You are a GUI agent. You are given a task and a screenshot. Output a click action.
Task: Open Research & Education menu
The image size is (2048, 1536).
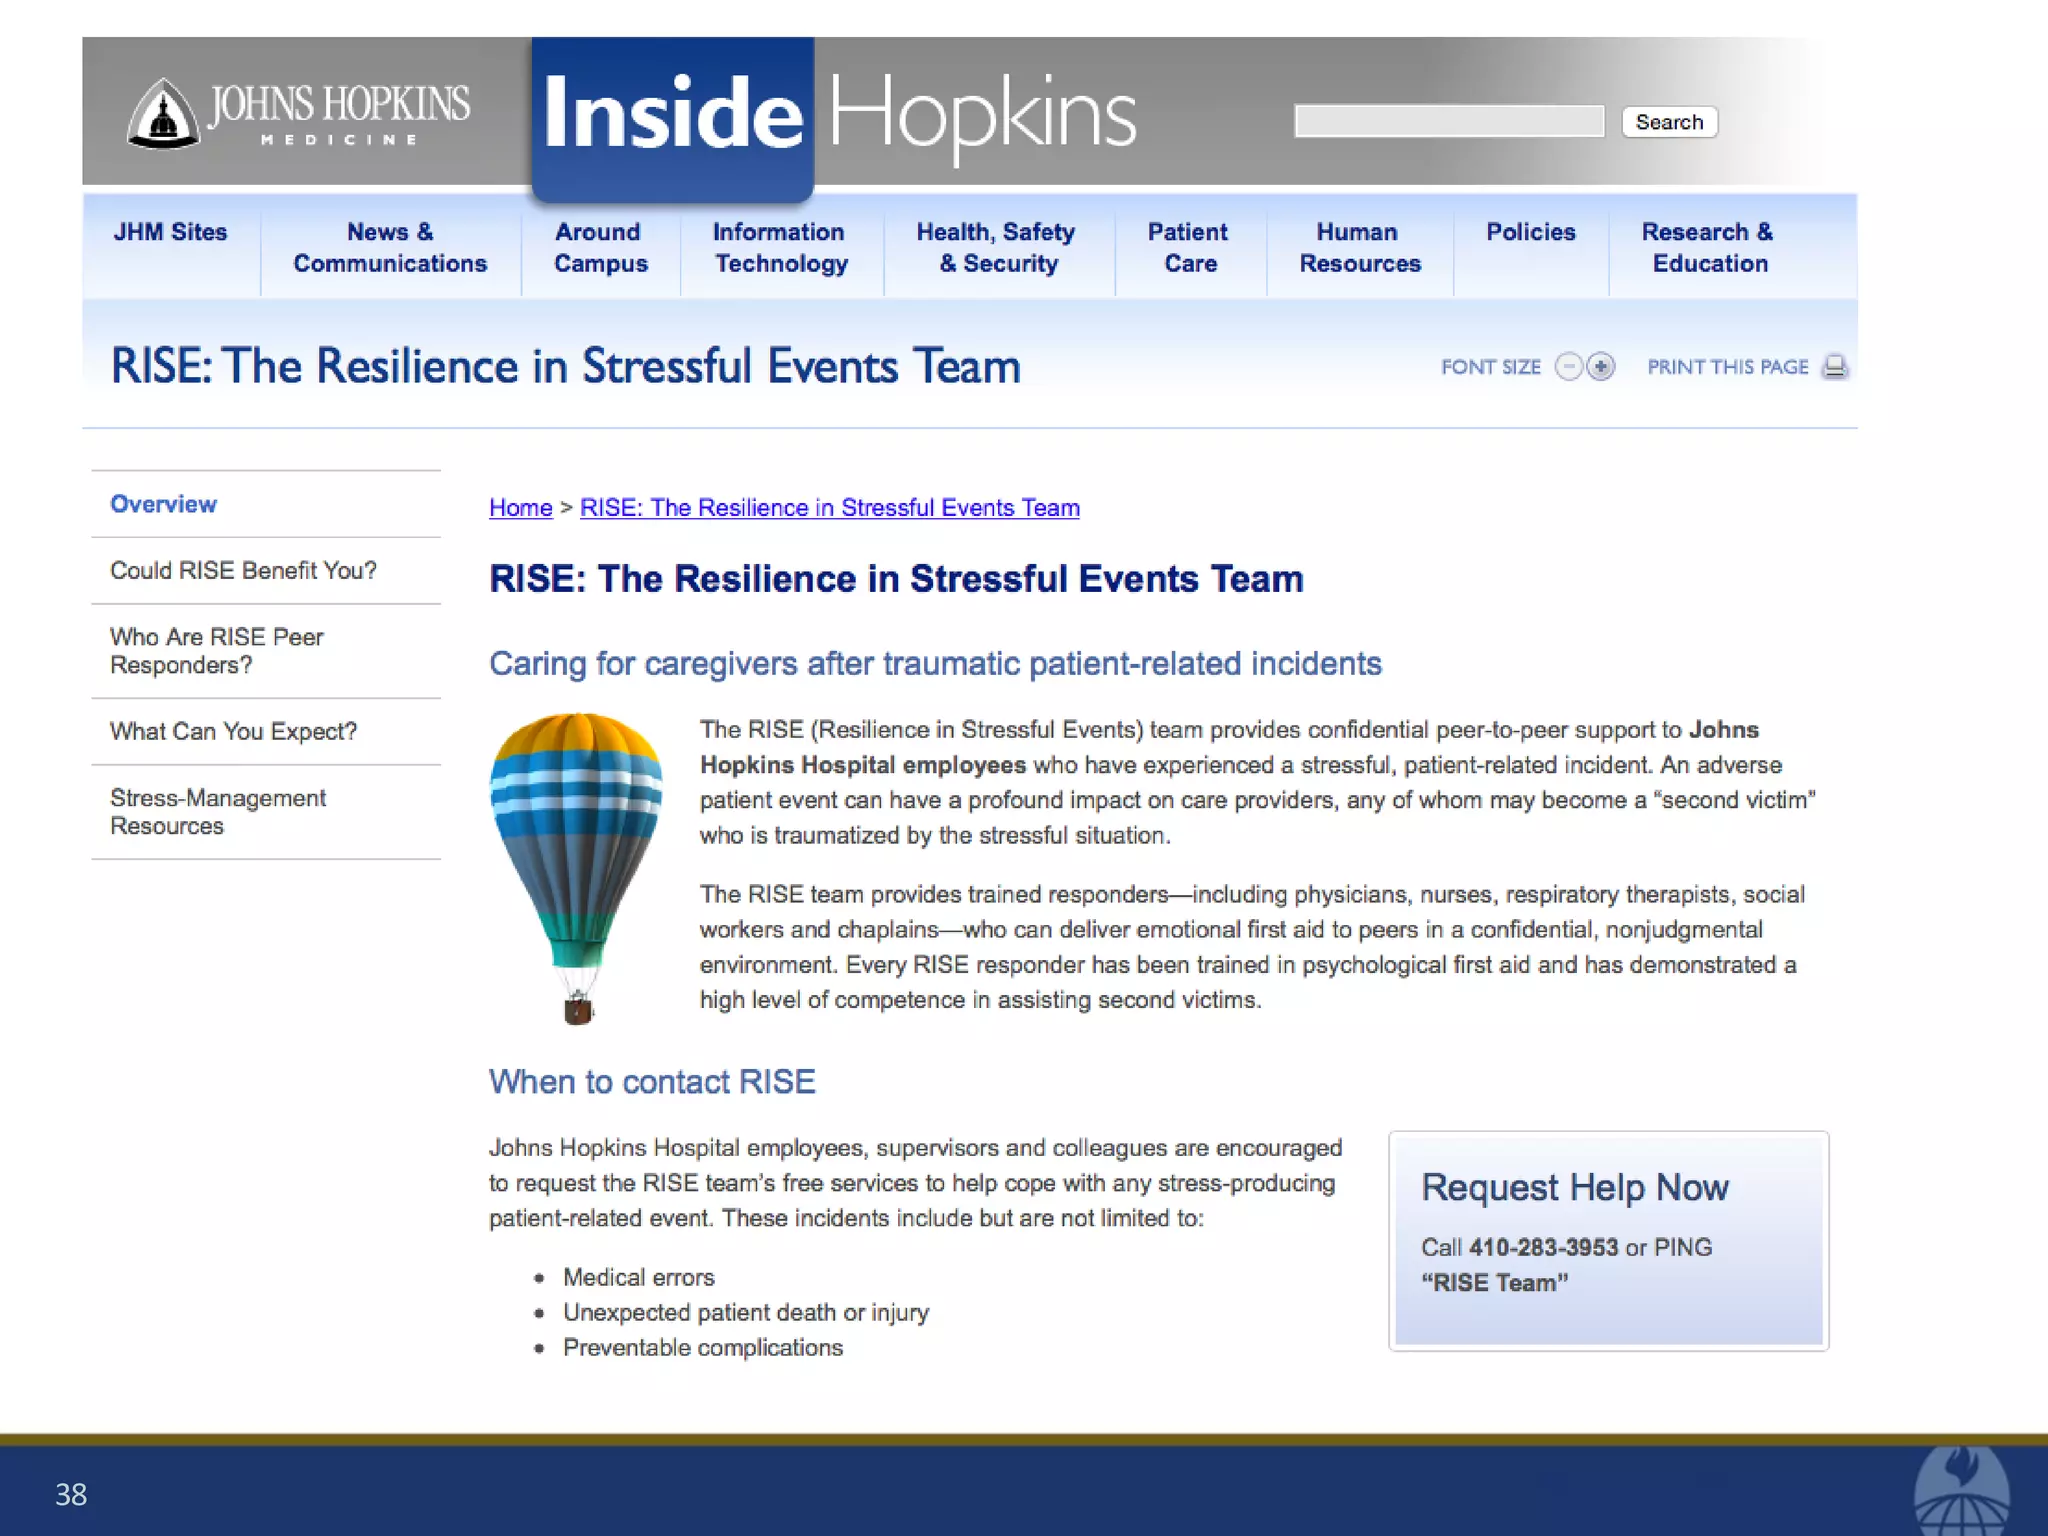pos(1708,247)
